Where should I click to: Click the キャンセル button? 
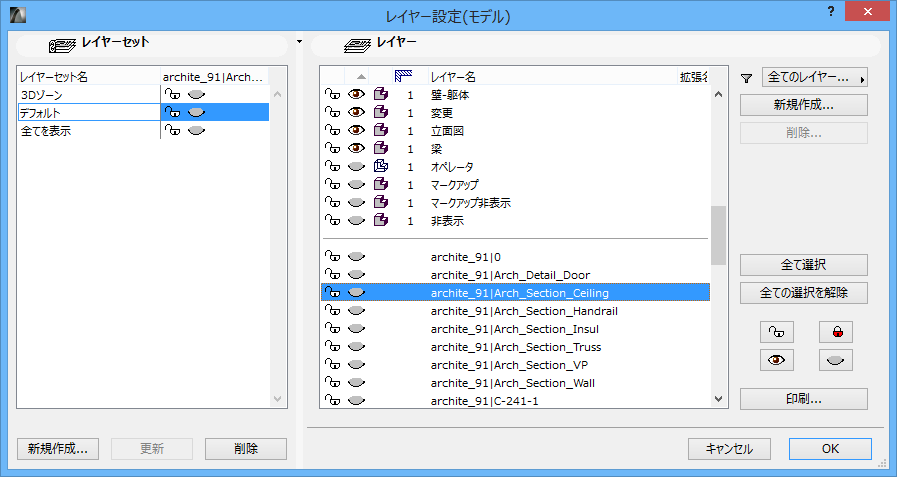click(x=729, y=449)
